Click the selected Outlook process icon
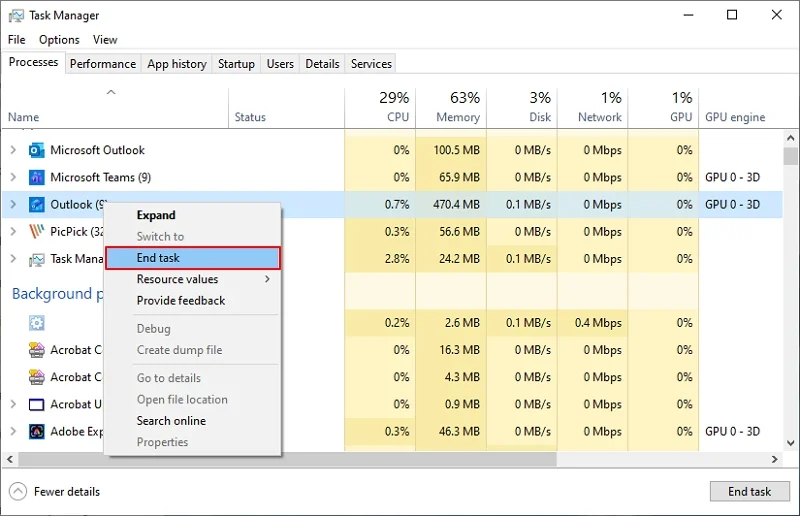800x516 pixels. (37, 205)
